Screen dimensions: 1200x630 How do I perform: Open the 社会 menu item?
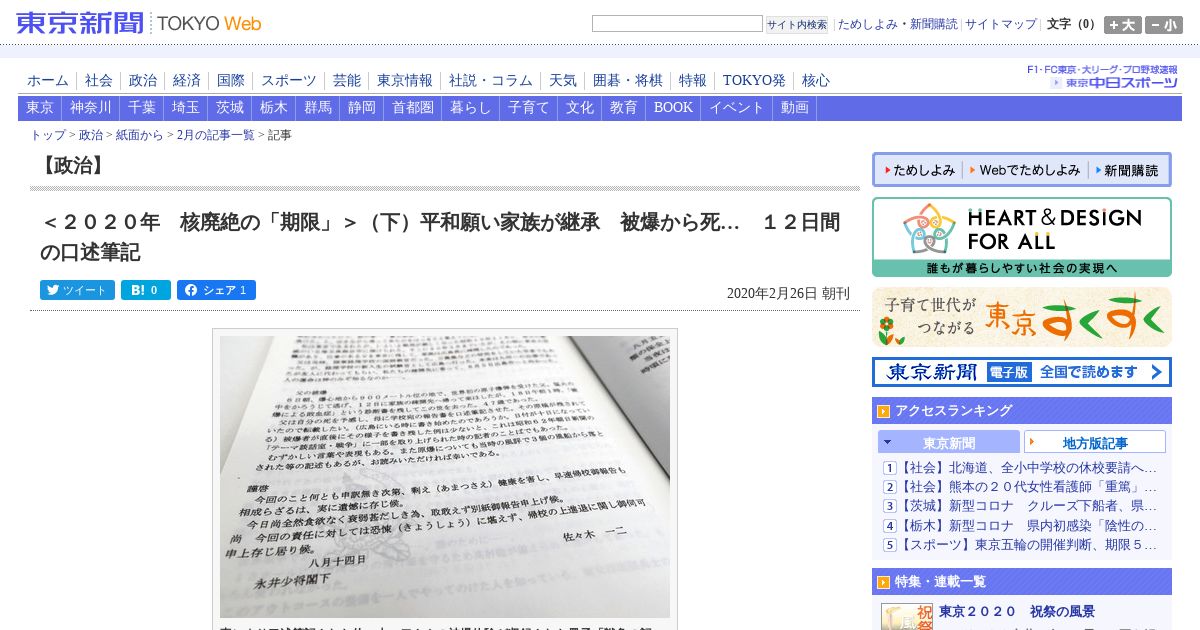coord(99,81)
